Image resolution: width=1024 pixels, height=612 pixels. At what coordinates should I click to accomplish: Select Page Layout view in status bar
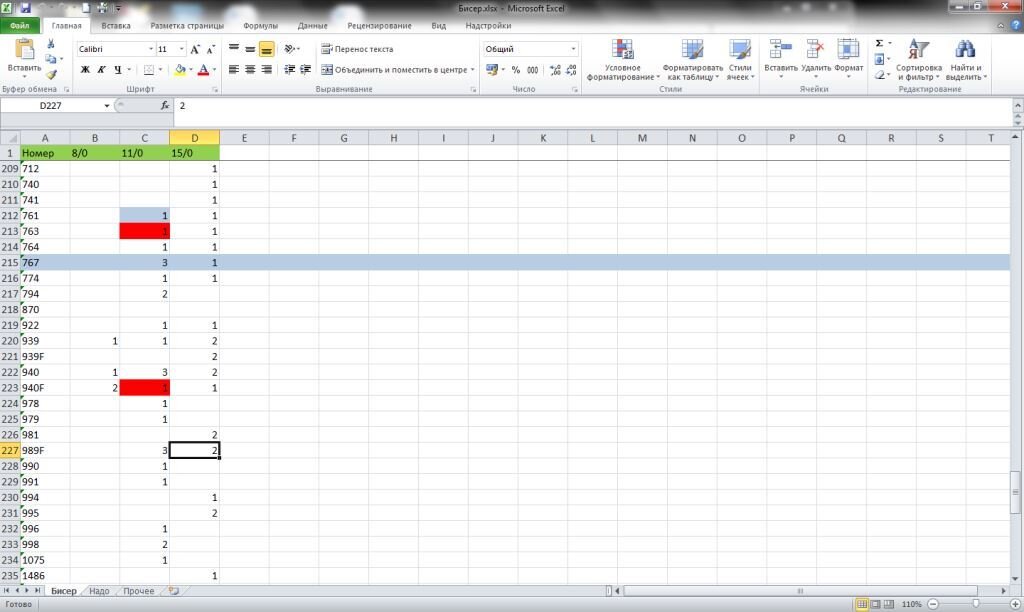pyautogui.click(x=876, y=604)
